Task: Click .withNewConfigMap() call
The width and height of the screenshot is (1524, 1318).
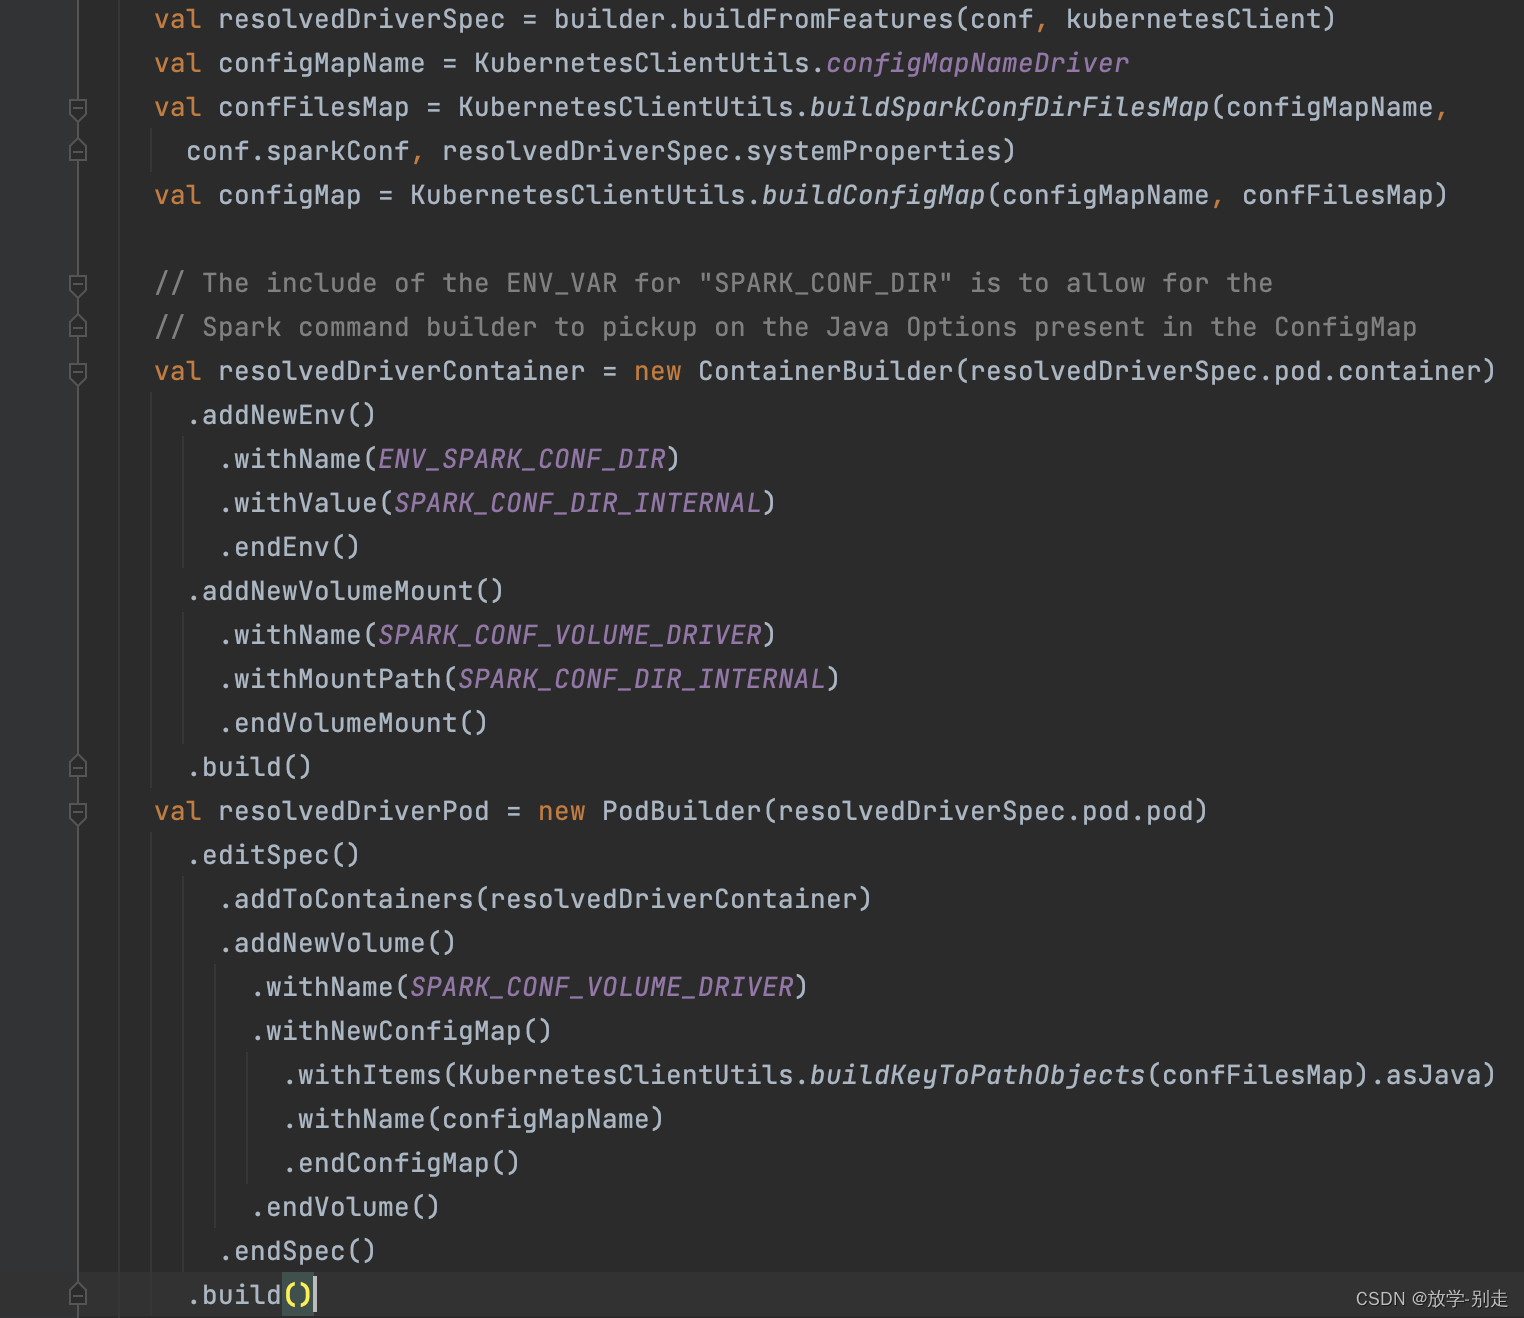Action: click(402, 1031)
